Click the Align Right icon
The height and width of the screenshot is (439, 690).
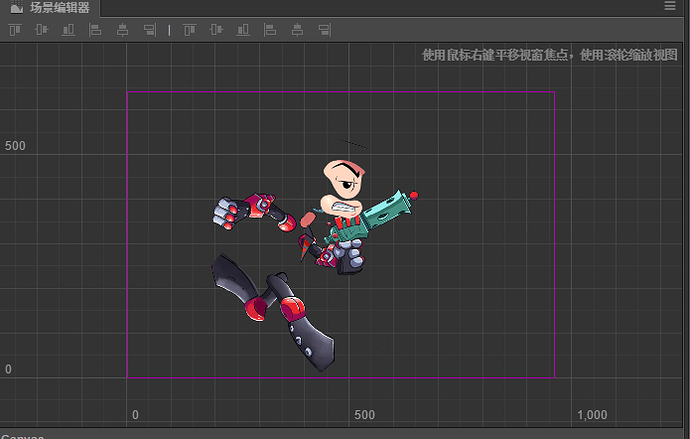point(149,30)
